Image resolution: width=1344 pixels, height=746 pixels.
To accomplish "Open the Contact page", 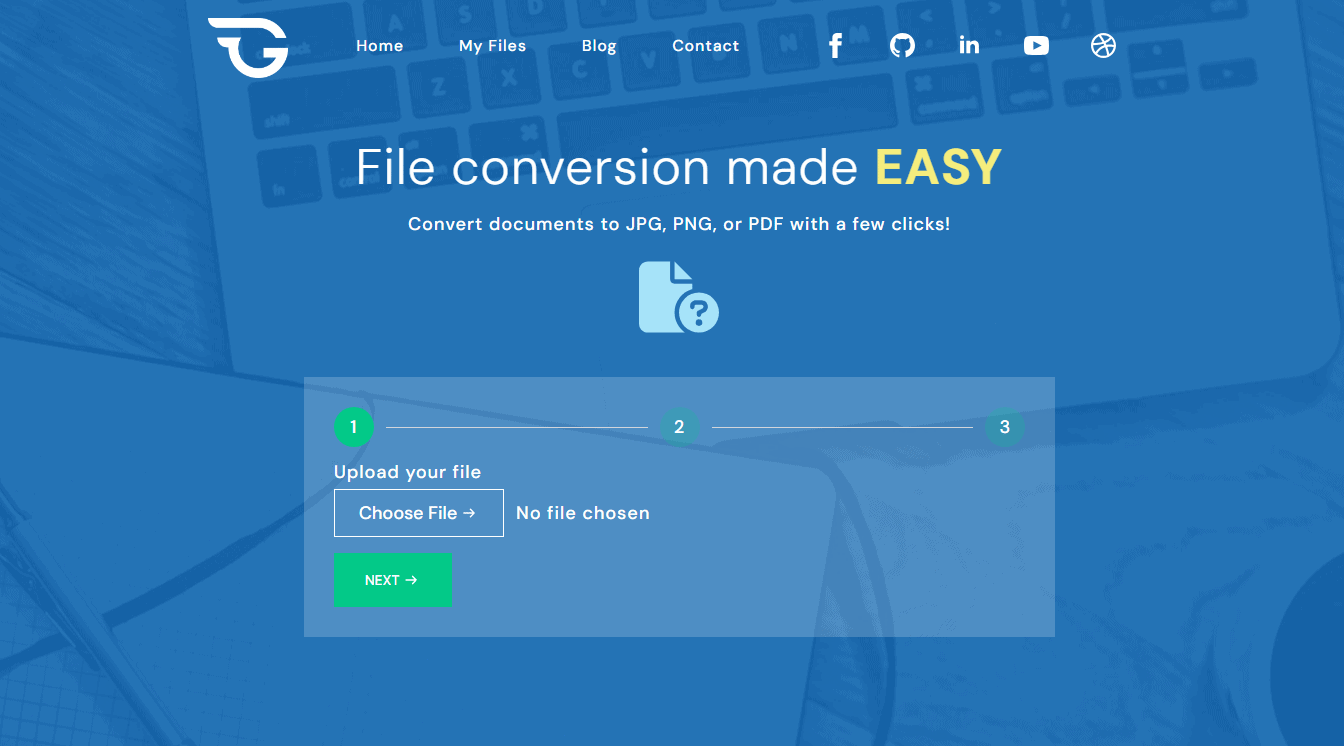I will pyautogui.click(x=706, y=46).
